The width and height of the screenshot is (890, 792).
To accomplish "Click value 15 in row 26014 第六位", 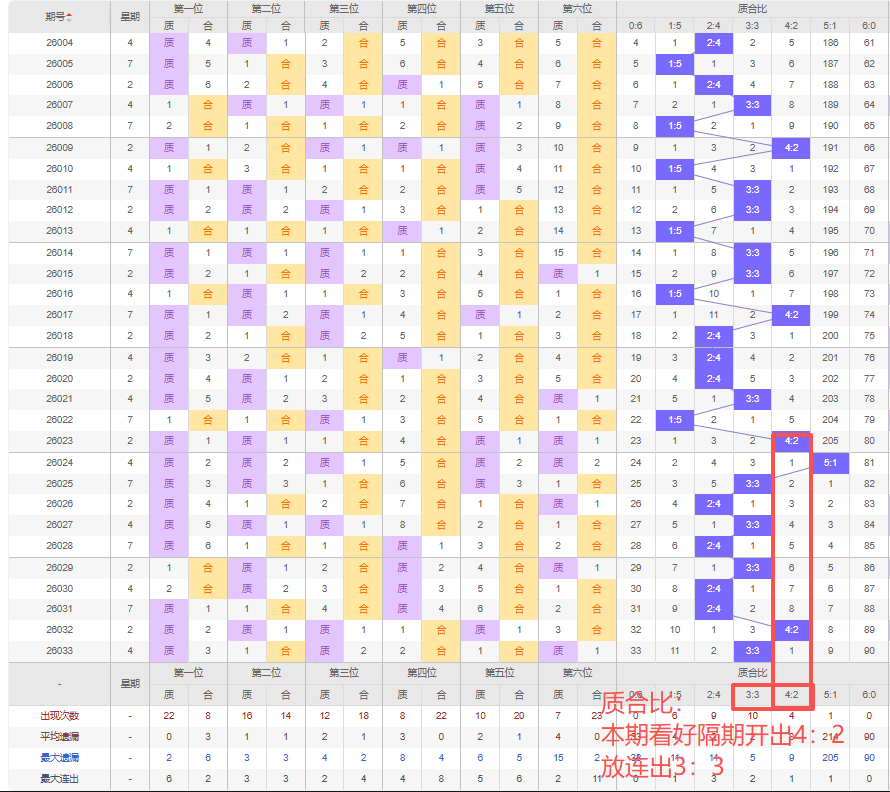I will pos(558,253).
